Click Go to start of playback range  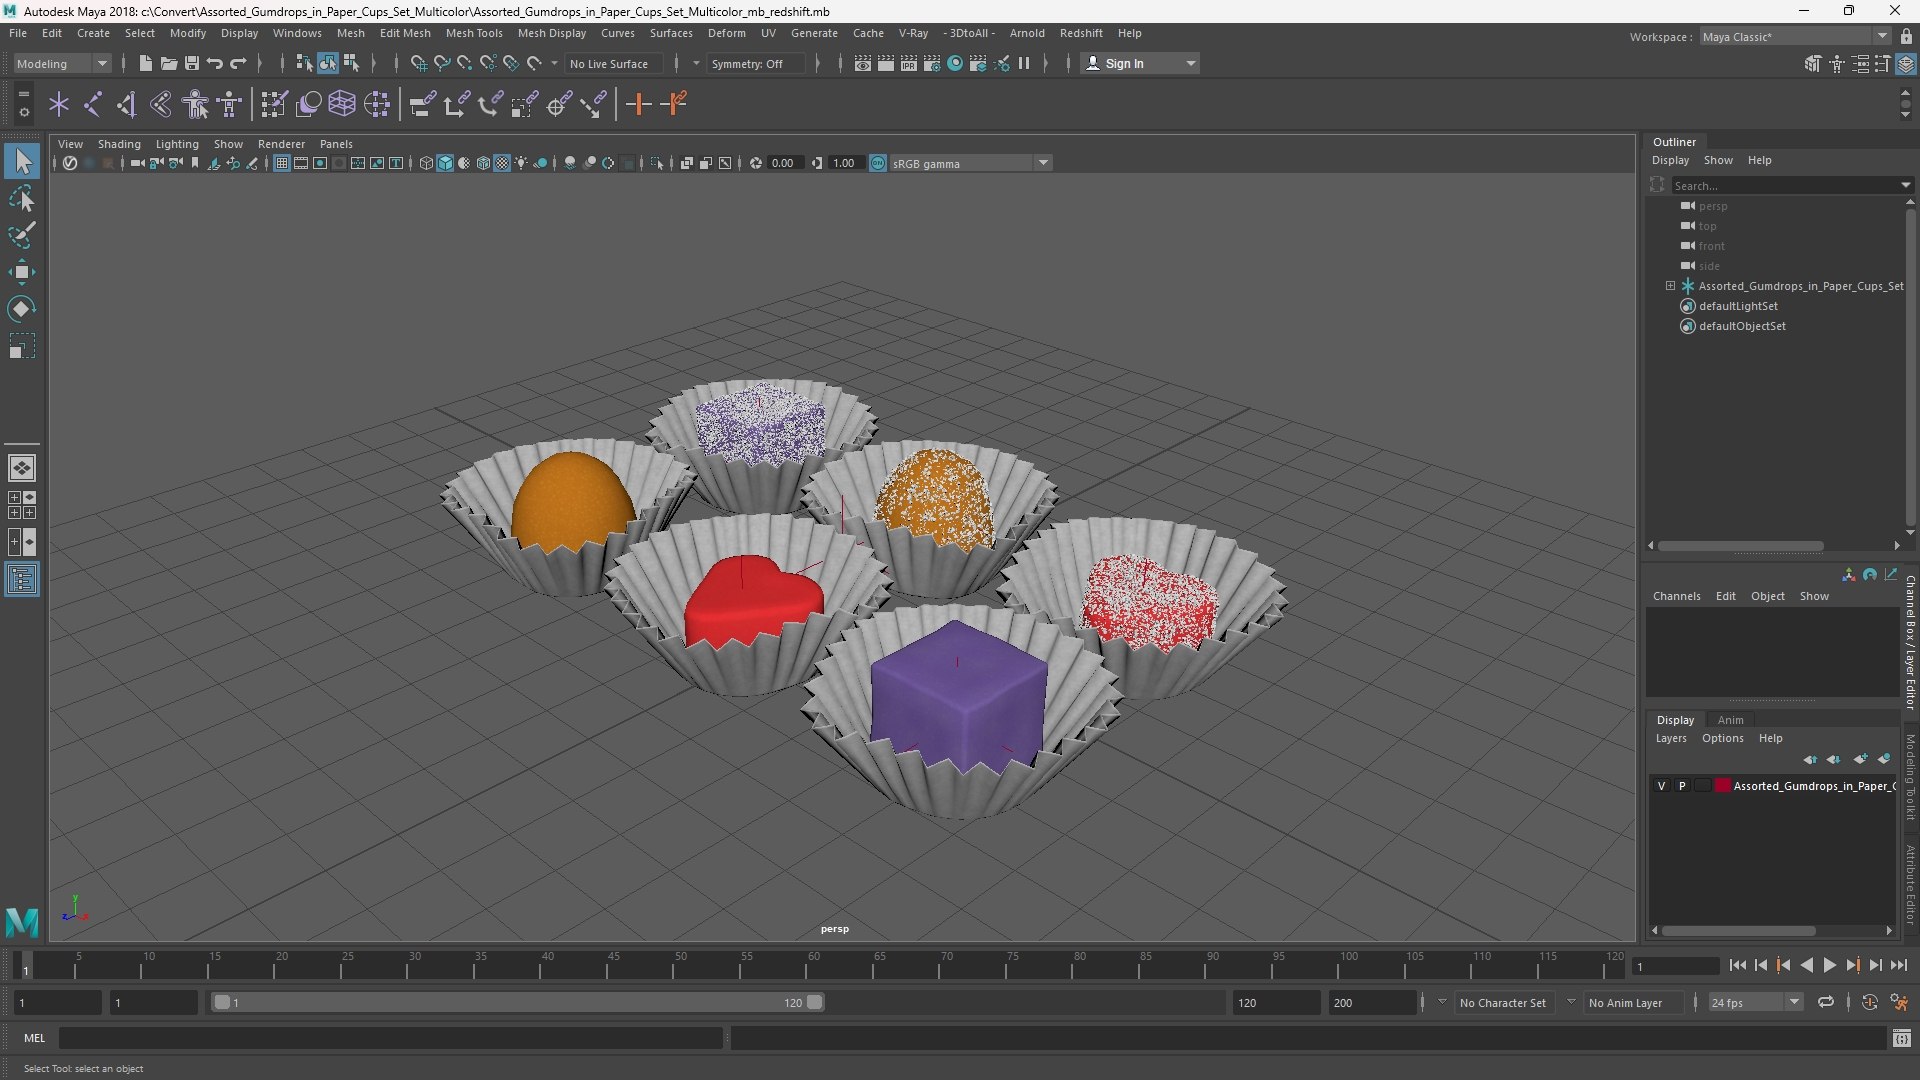[x=1737, y=965]
